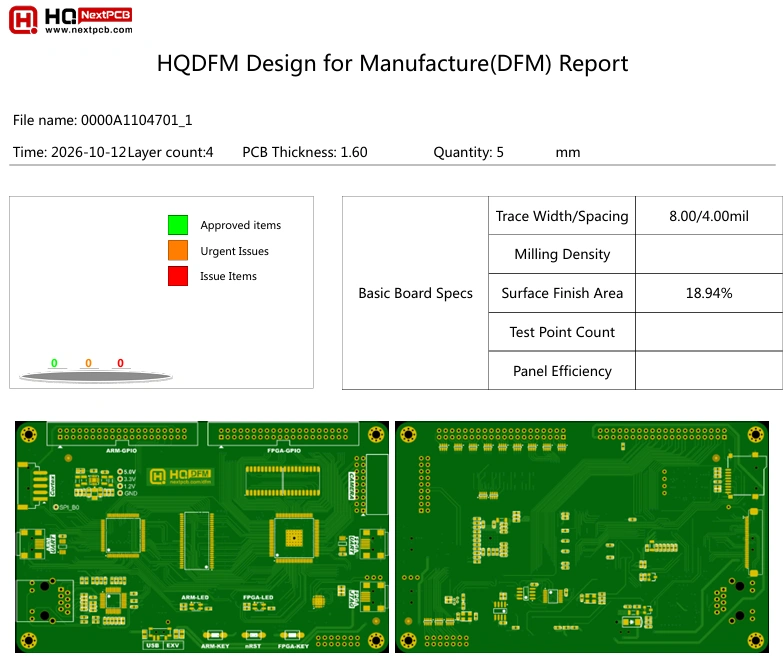
Task: Open the top side PCB render
Action: tap(202, 536)
